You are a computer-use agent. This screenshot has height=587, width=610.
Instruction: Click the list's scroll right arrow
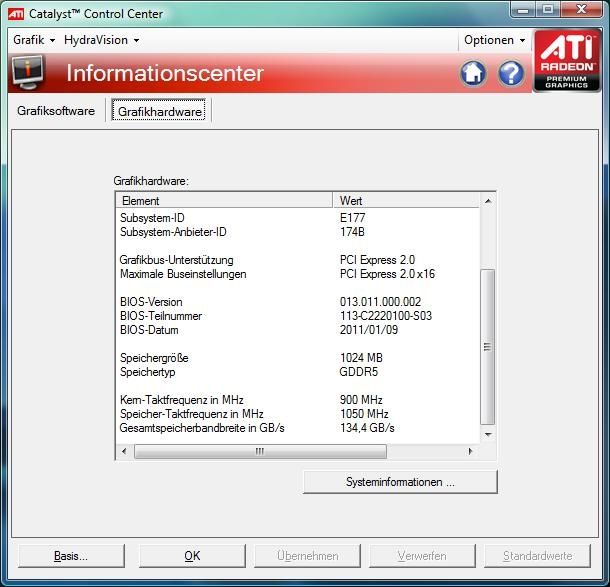tap(470, 451)
